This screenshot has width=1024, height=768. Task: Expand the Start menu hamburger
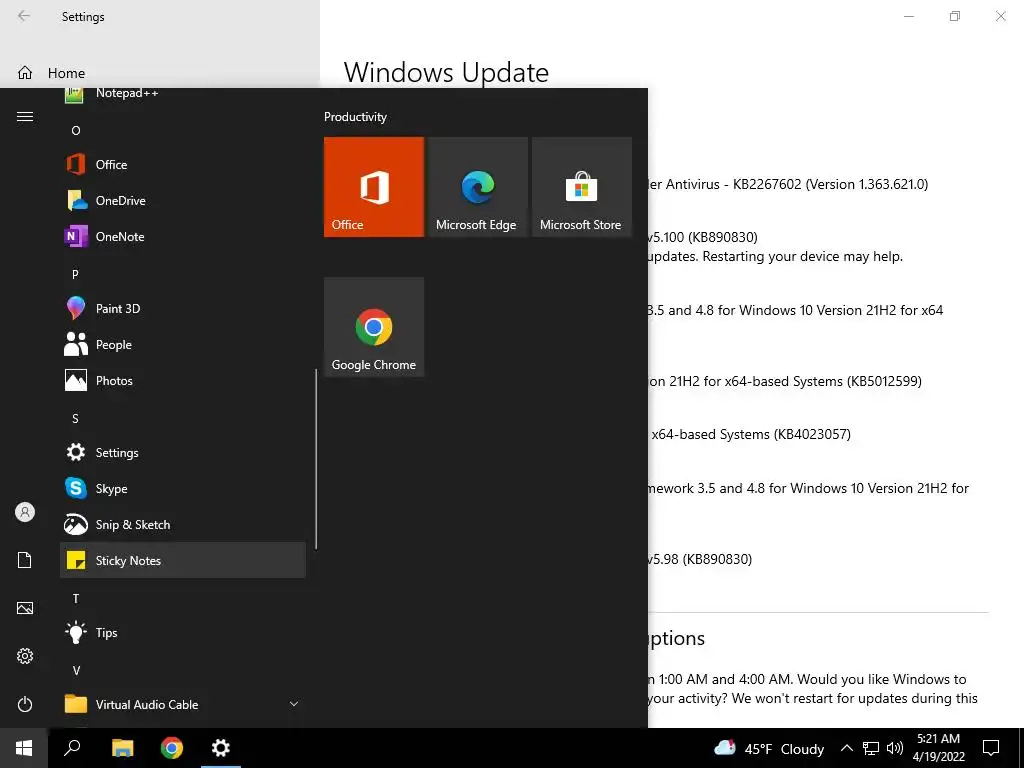click(25, 117)
